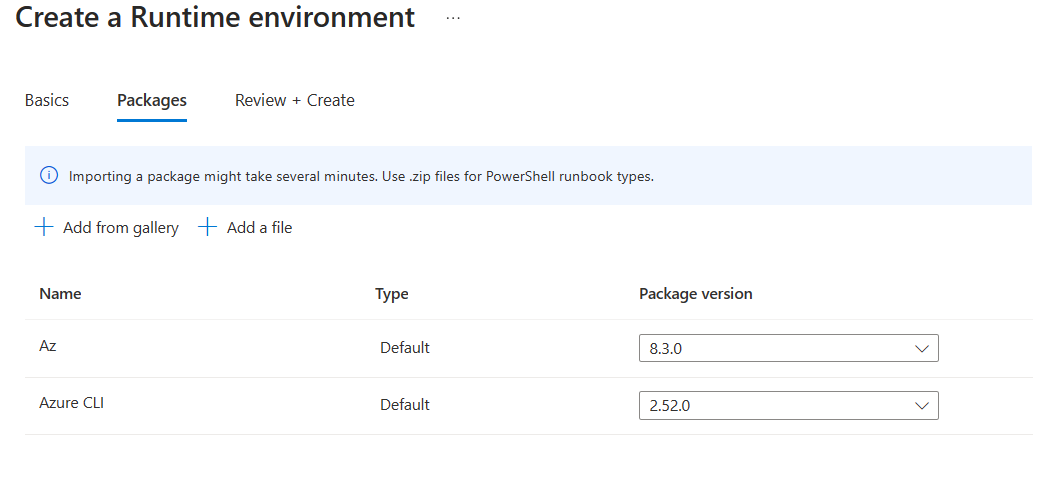Click the Default type in the Az row

[x=405, y=348]
